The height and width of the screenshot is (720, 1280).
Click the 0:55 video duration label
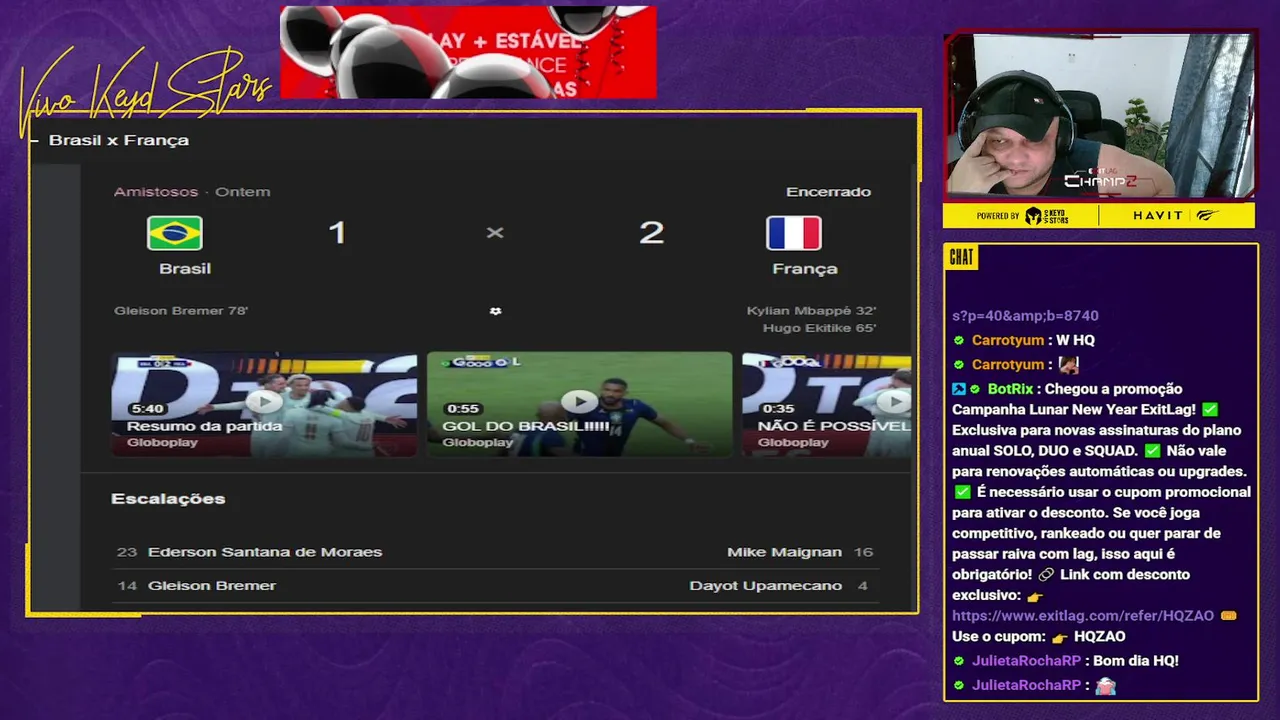(462, 409)
